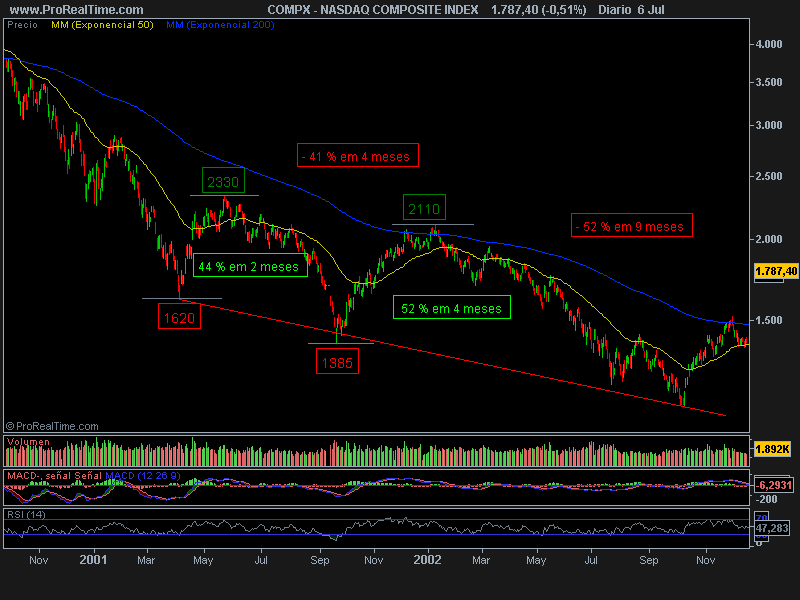Click the 2002 year label on time axis
Image resolution: width=800 pixels, height=600 pixels.
(x=427, y=560)
